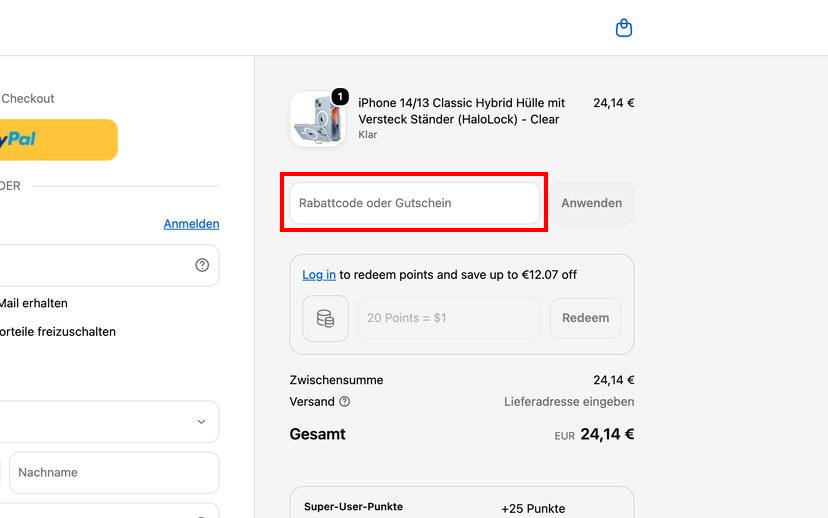Click the quantity badge on product image

point(340,97)
